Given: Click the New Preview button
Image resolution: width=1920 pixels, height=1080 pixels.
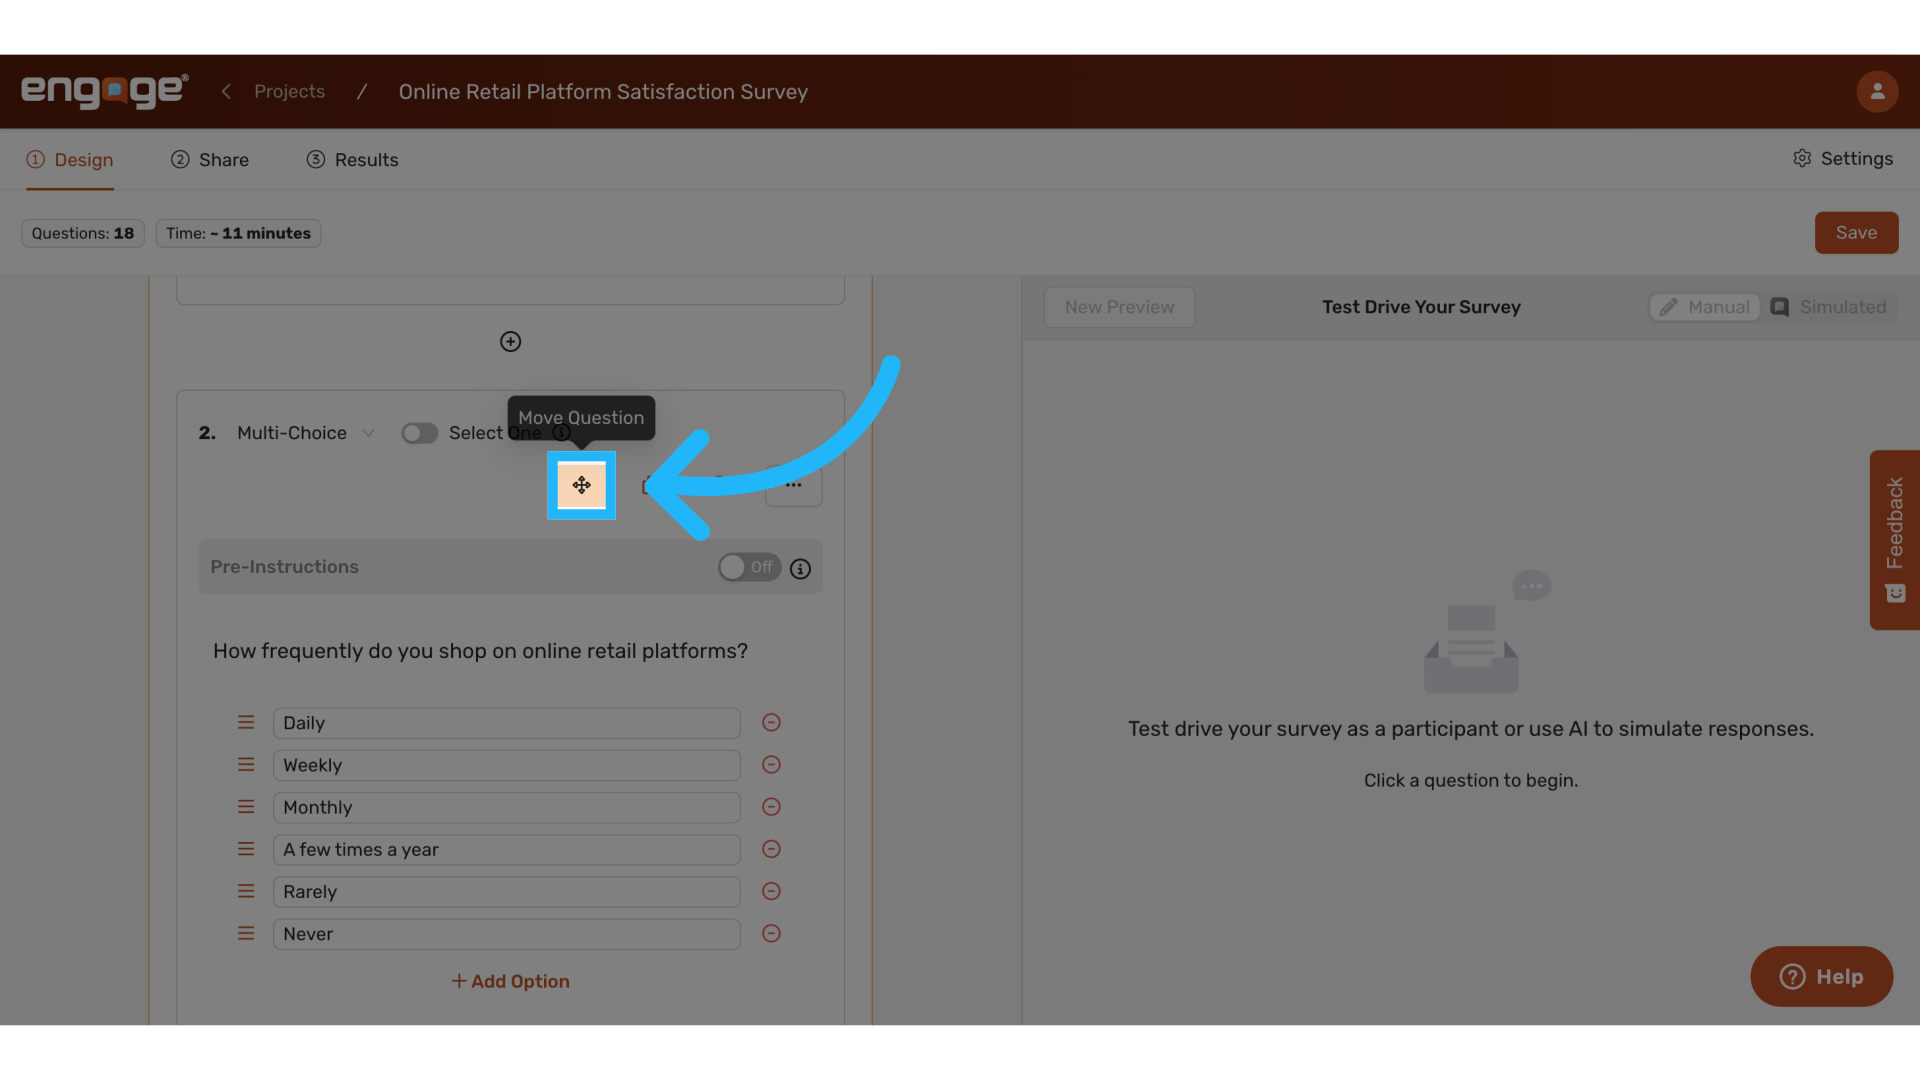Looking at the screenshot, I should coord(1119,307).
